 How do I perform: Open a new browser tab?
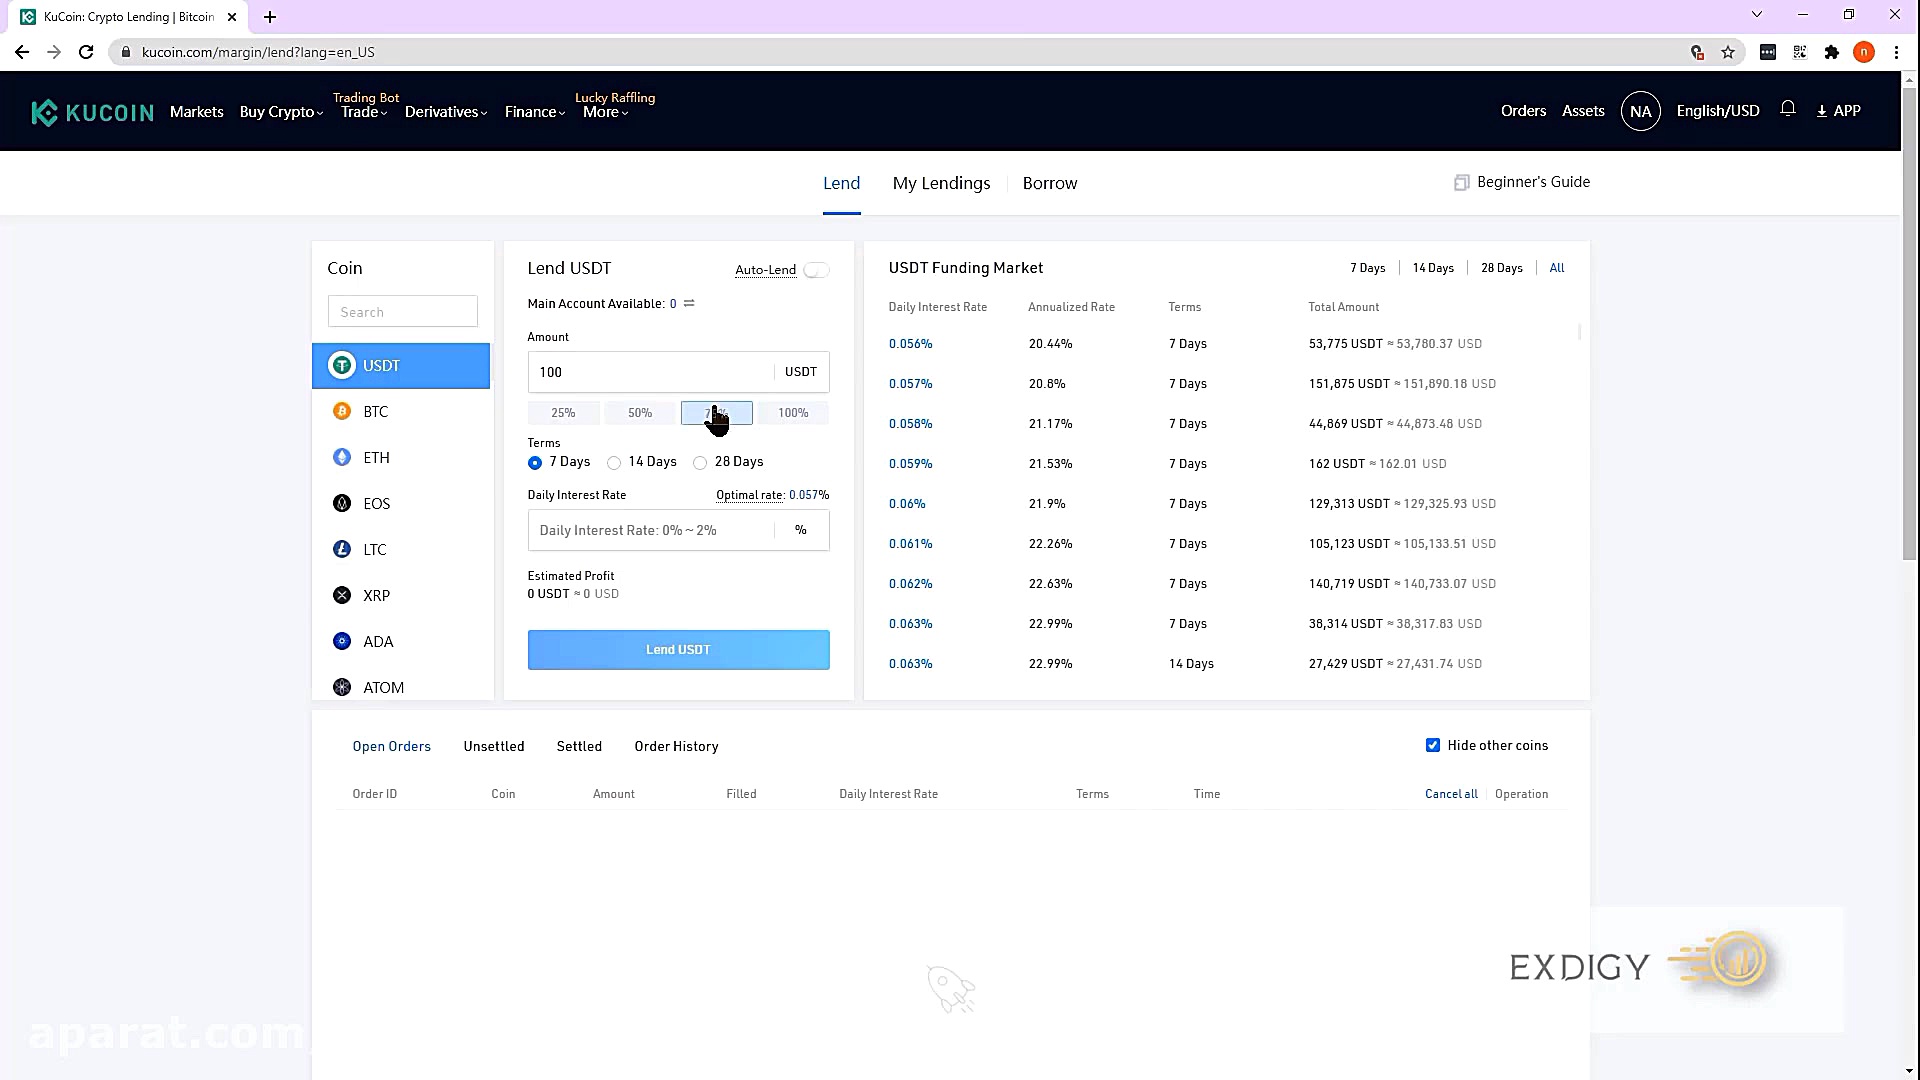tap(270, 17)
